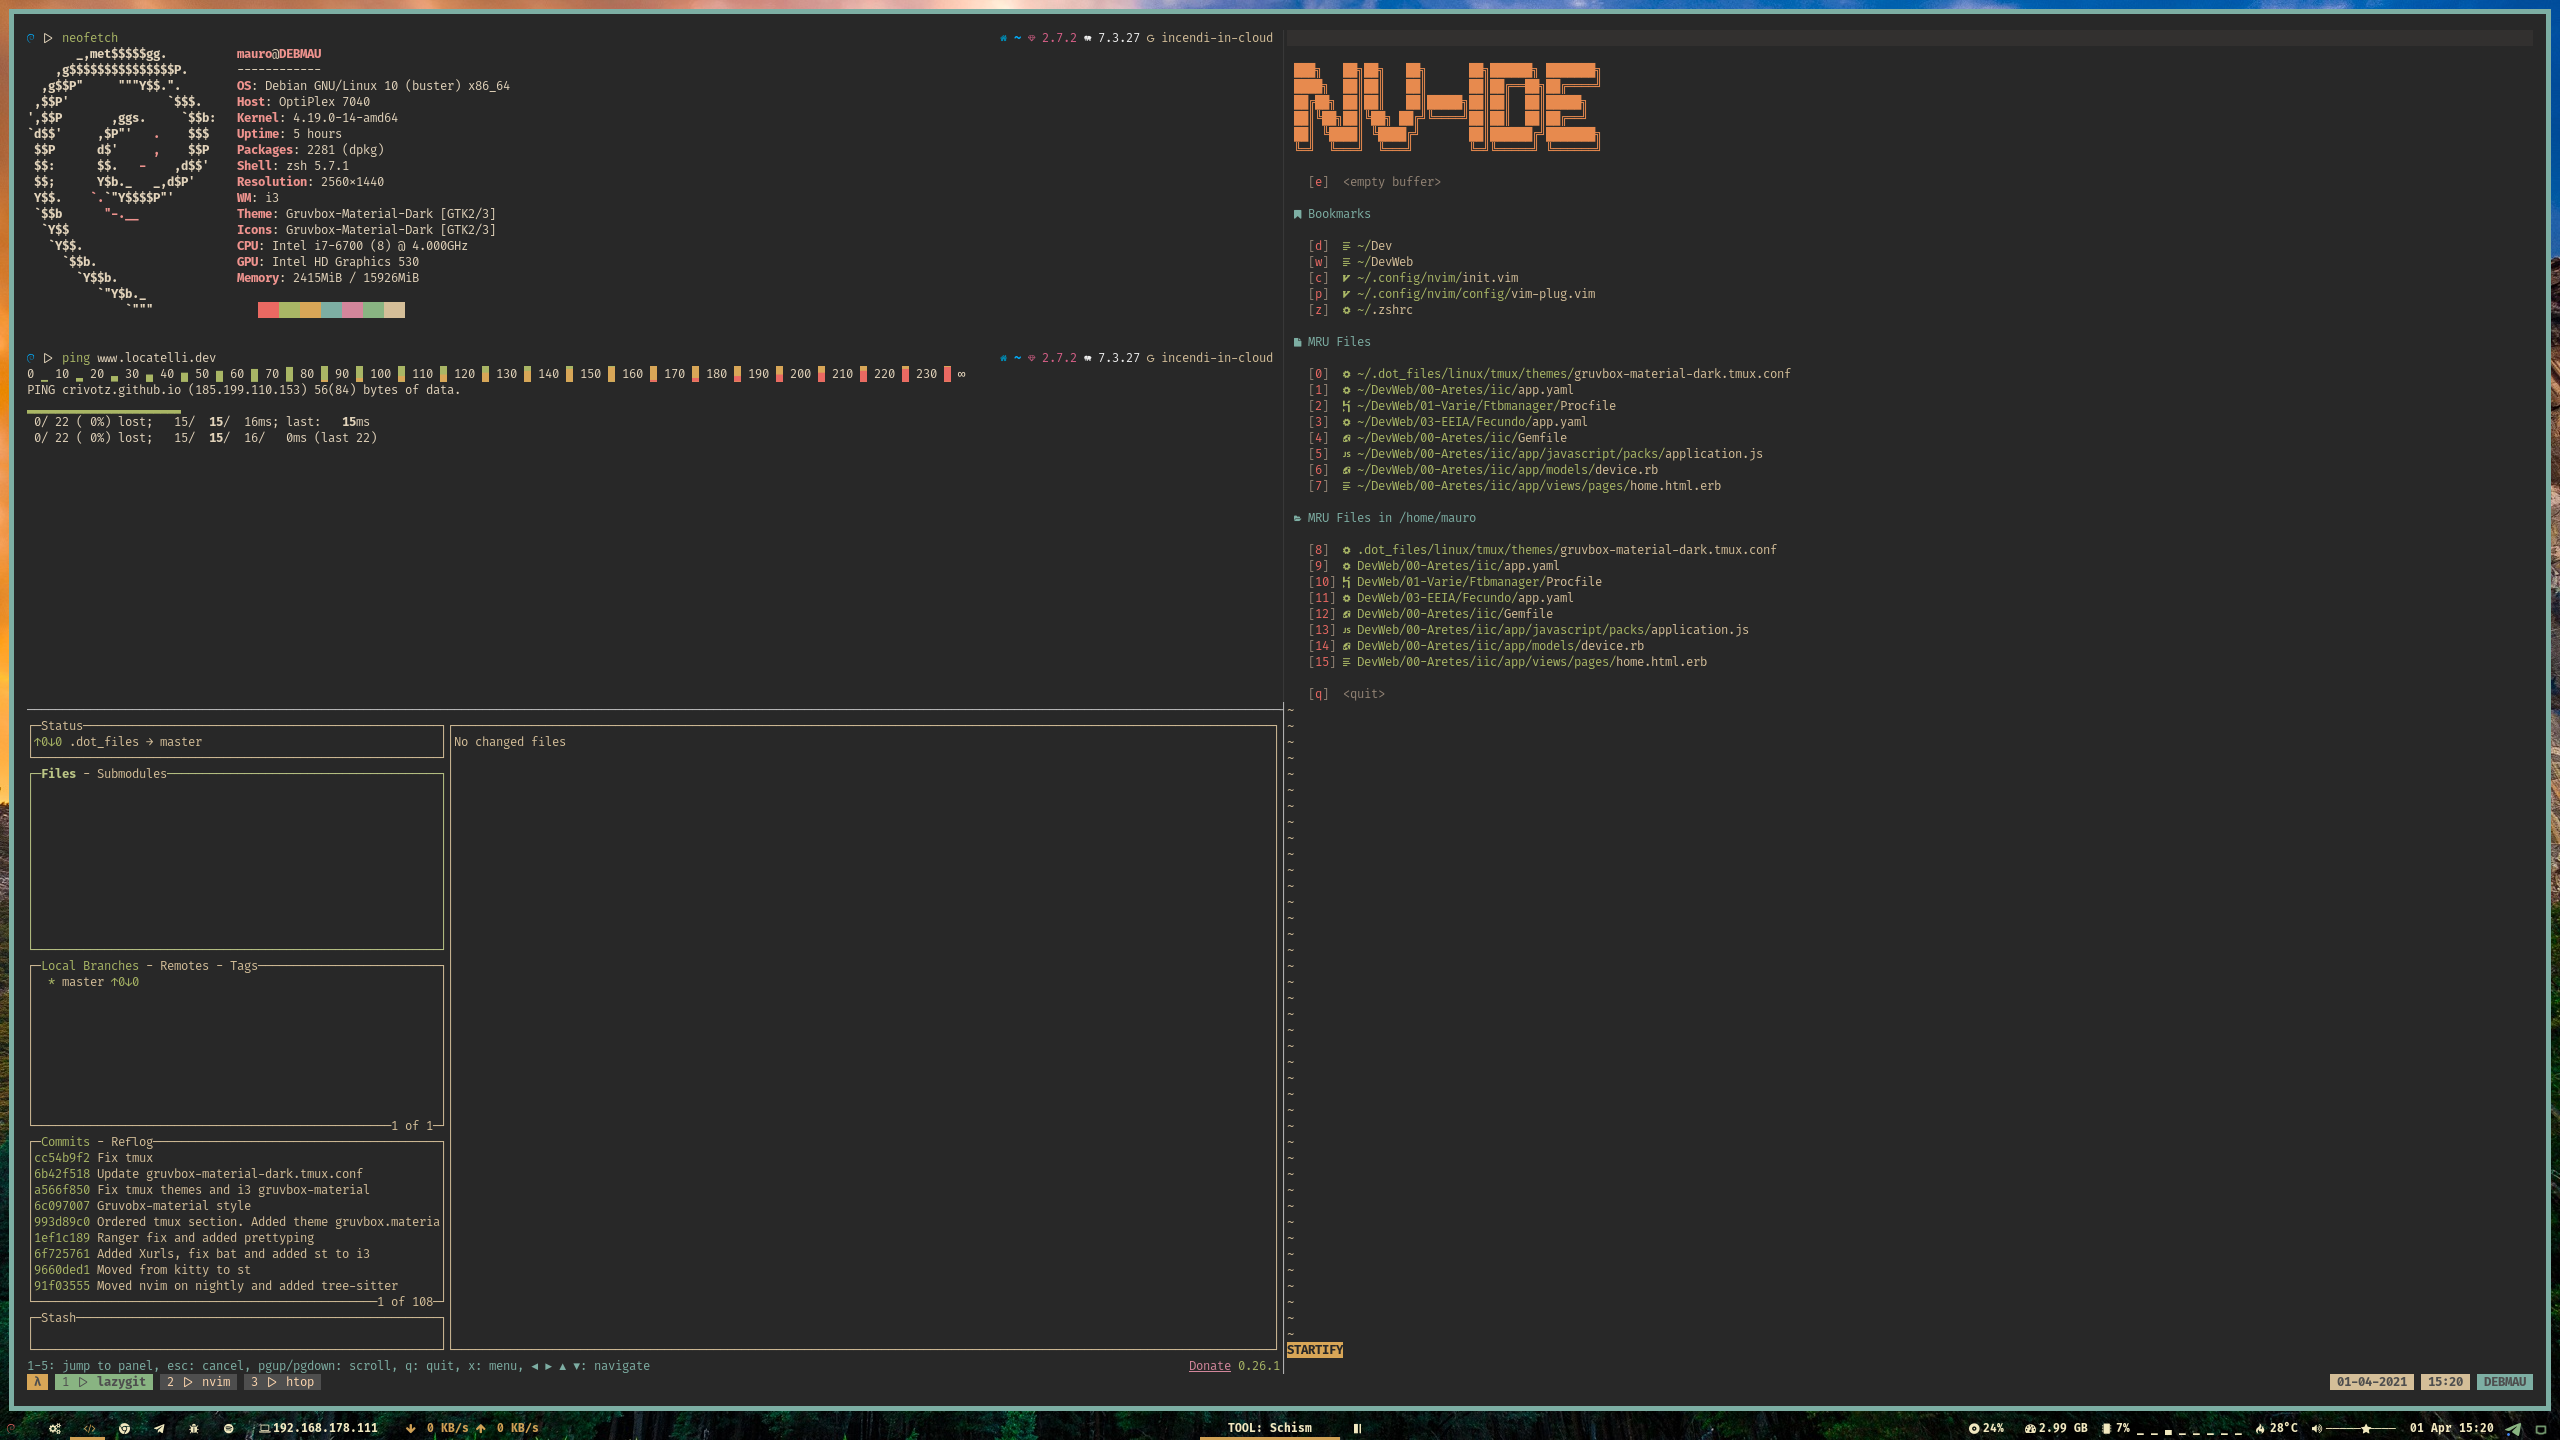This screenshot has height=1440, width=2560.
Task: Select the Telegram paper-plane workspace icon in polybar
Action: coord(159,1428)
